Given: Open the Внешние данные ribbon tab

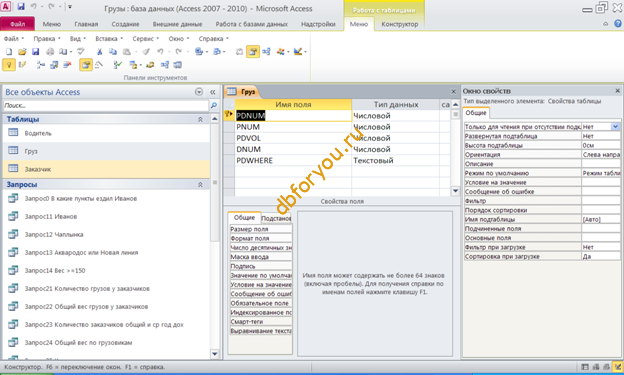Looking at the screenshot, I should pyautogui.click(x=177, y=24).
